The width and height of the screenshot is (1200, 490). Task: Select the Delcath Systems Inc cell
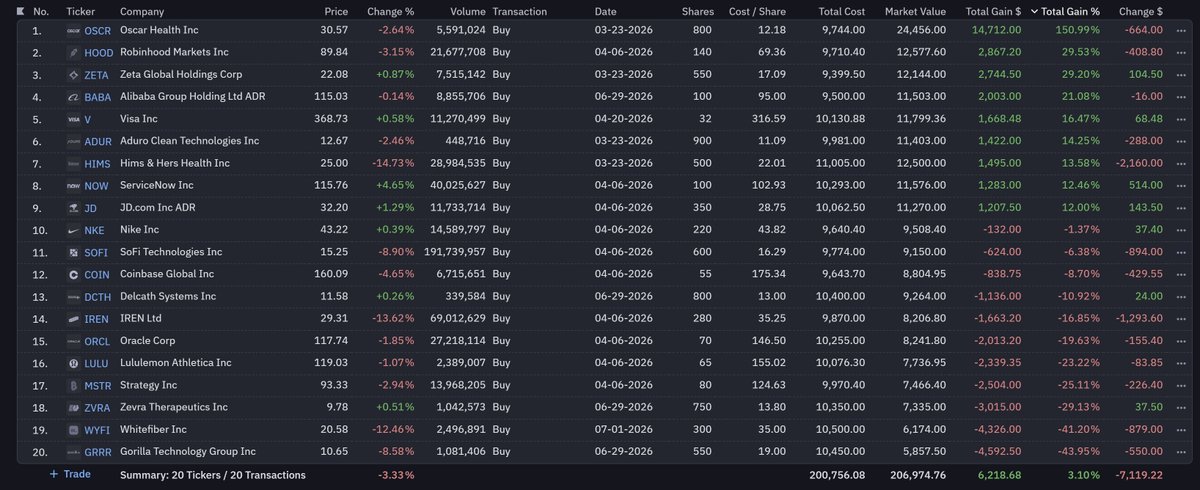pos(168,297)
